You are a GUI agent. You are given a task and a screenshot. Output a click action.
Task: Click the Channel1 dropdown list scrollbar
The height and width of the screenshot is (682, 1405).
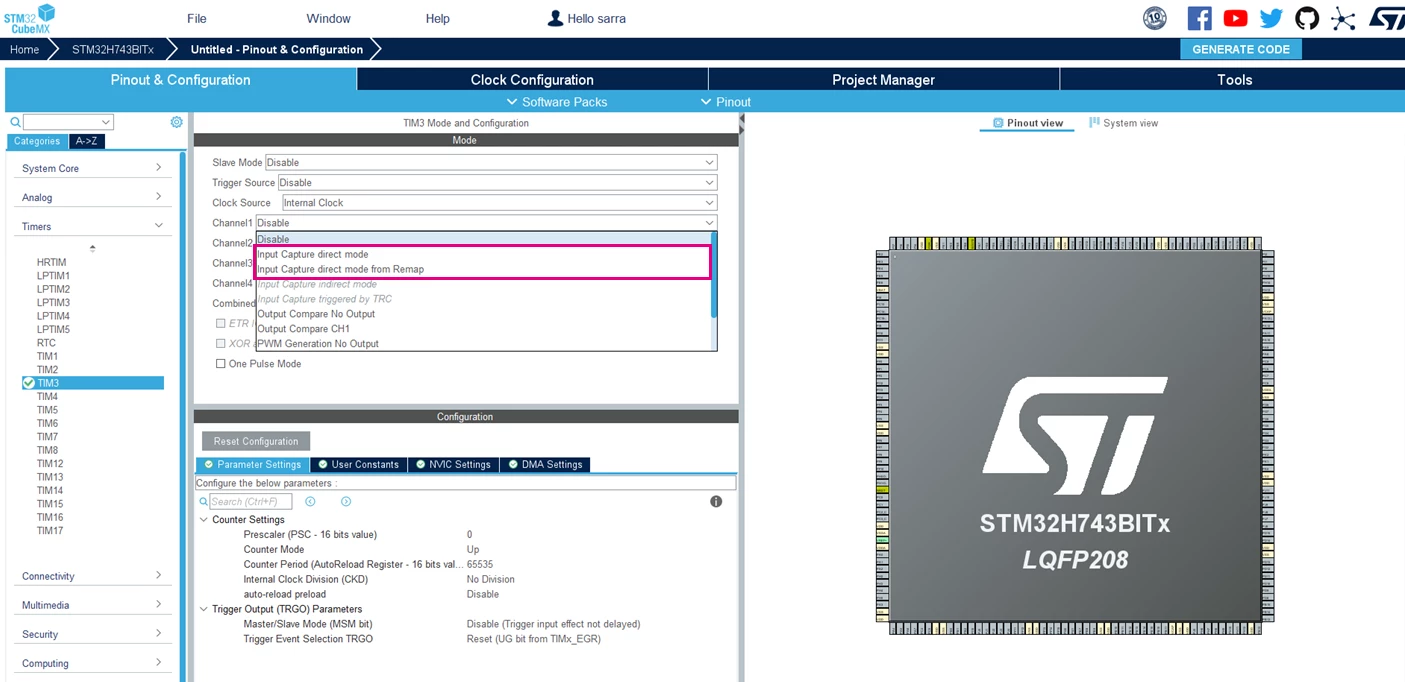[x=714, y=275]
